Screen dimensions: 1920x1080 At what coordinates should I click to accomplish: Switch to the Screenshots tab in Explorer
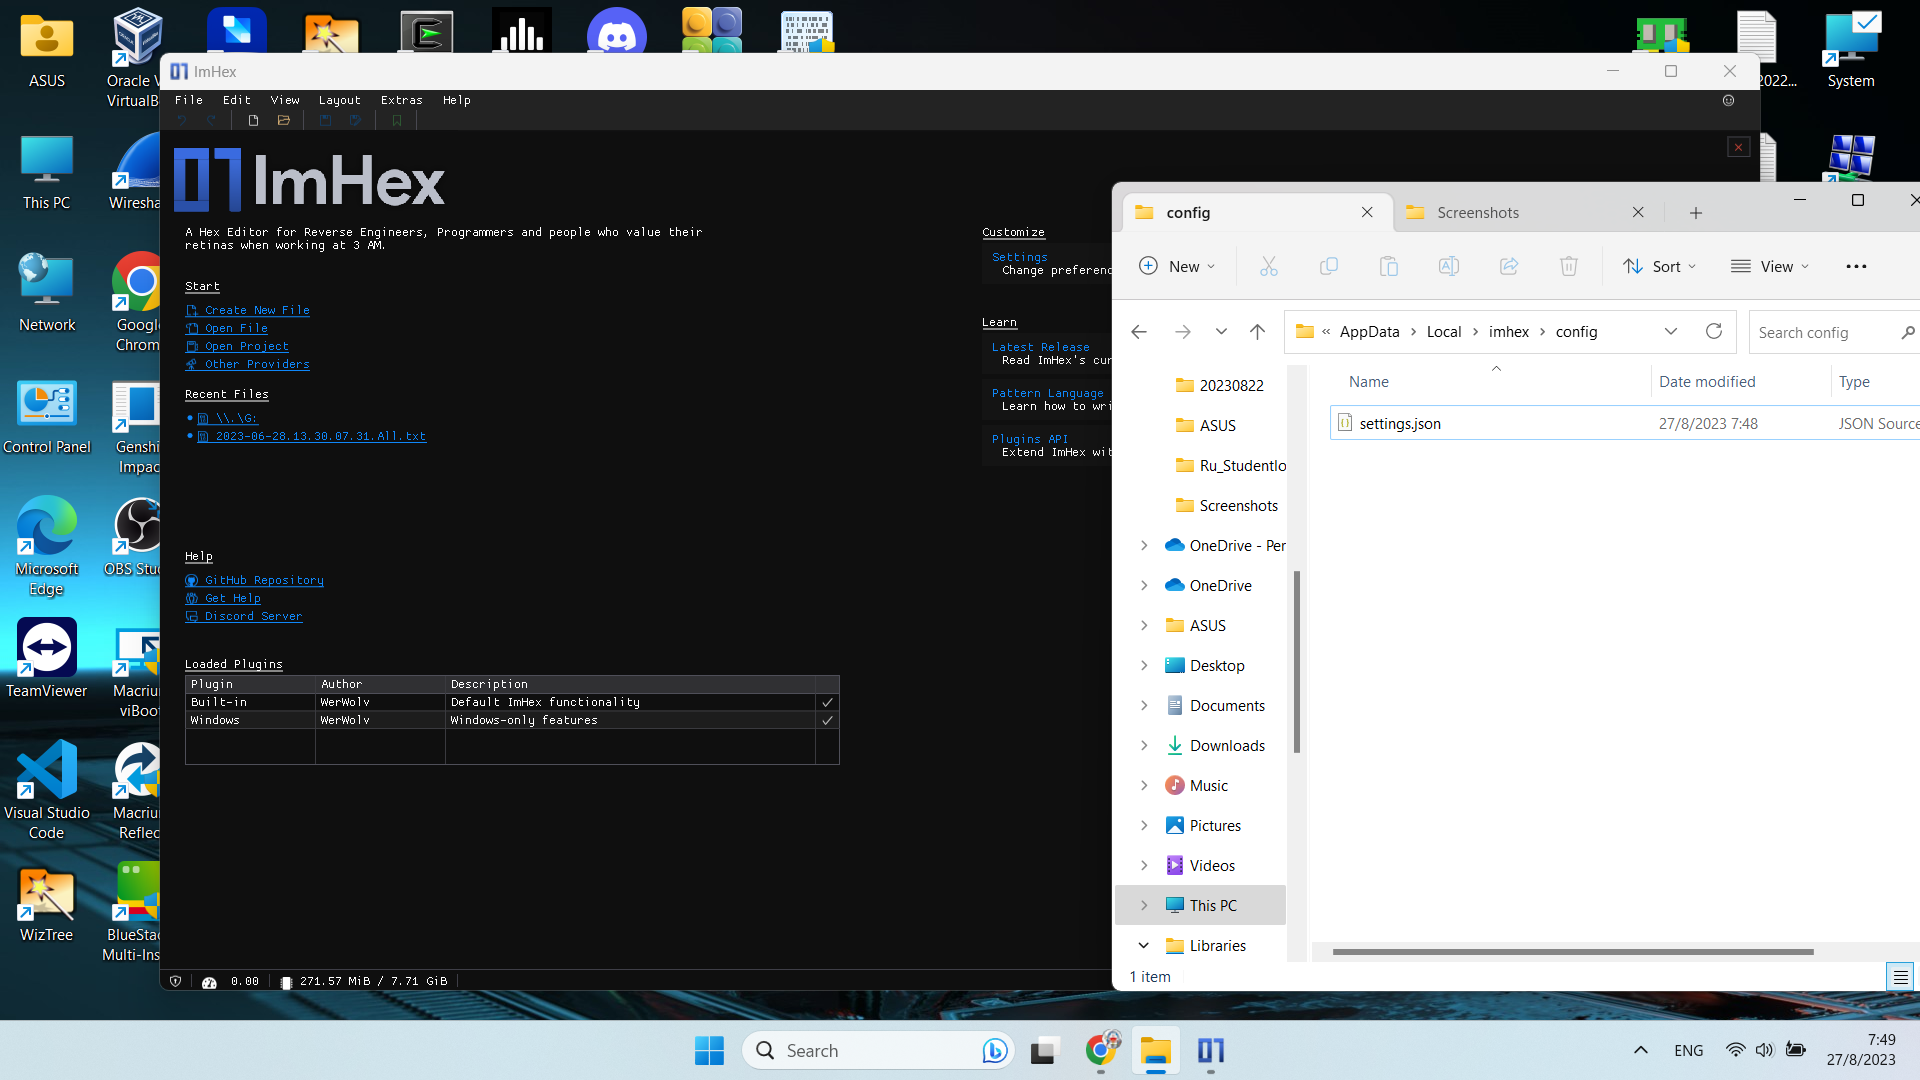(1477, 212)
